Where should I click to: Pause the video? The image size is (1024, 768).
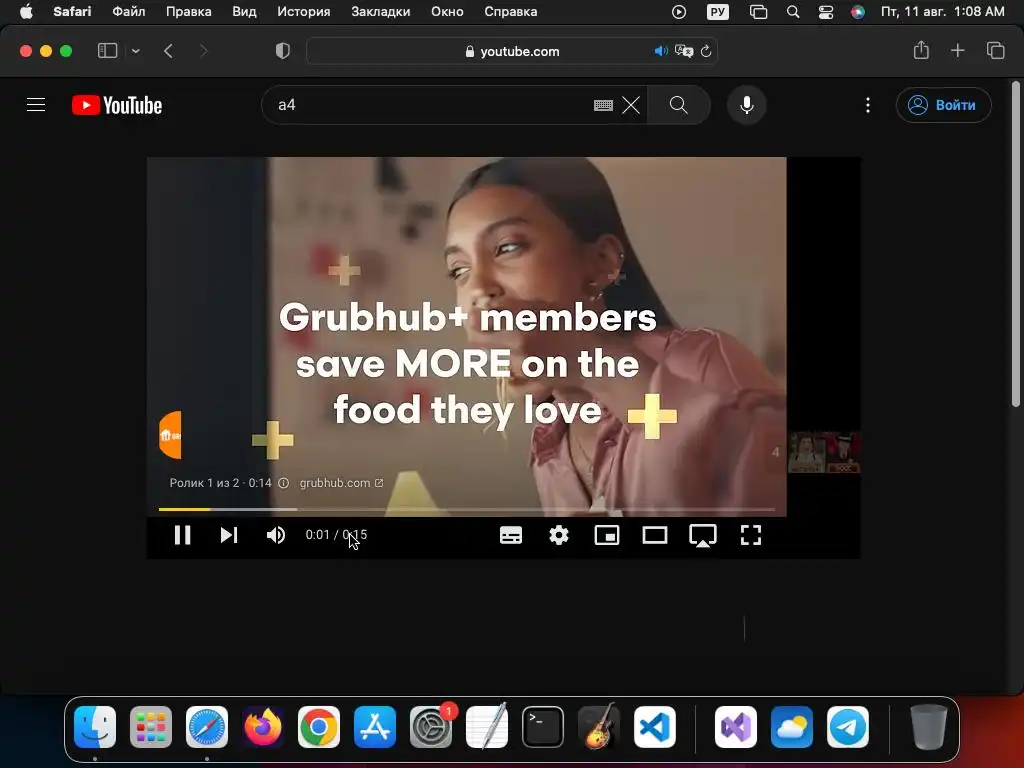(x=182, y=536)
